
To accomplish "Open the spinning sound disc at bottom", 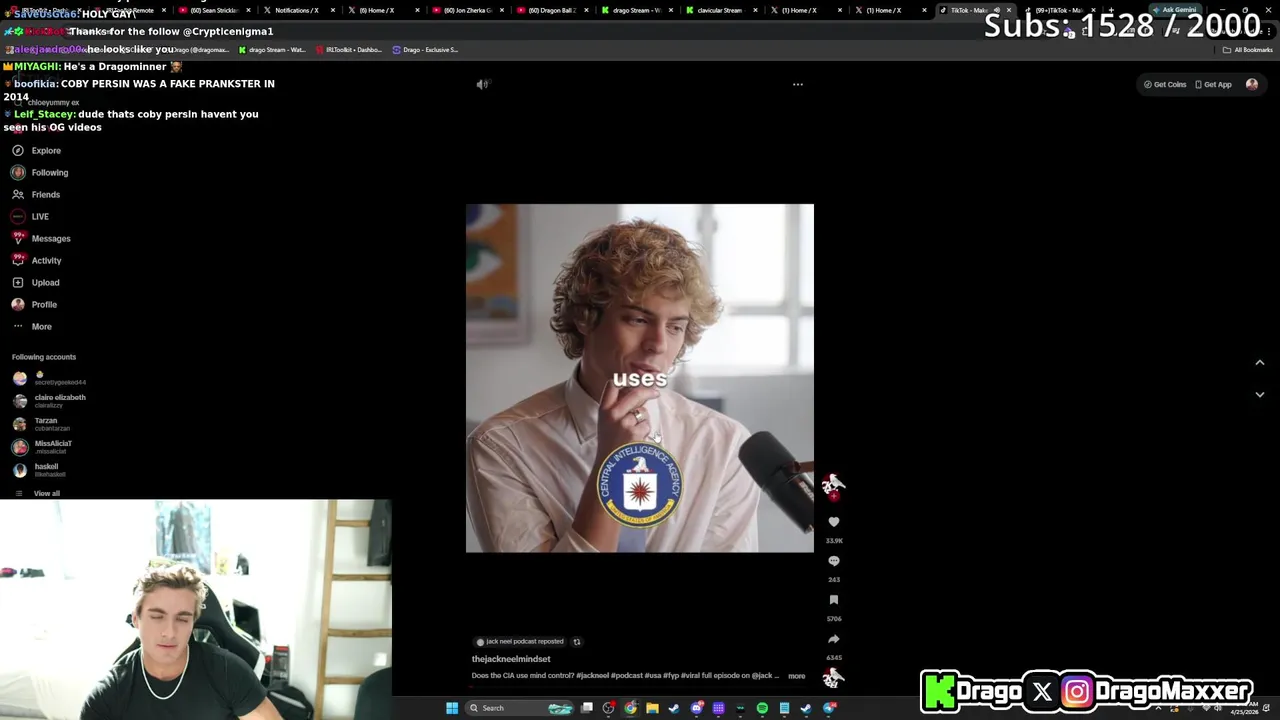I will point(833,677).
